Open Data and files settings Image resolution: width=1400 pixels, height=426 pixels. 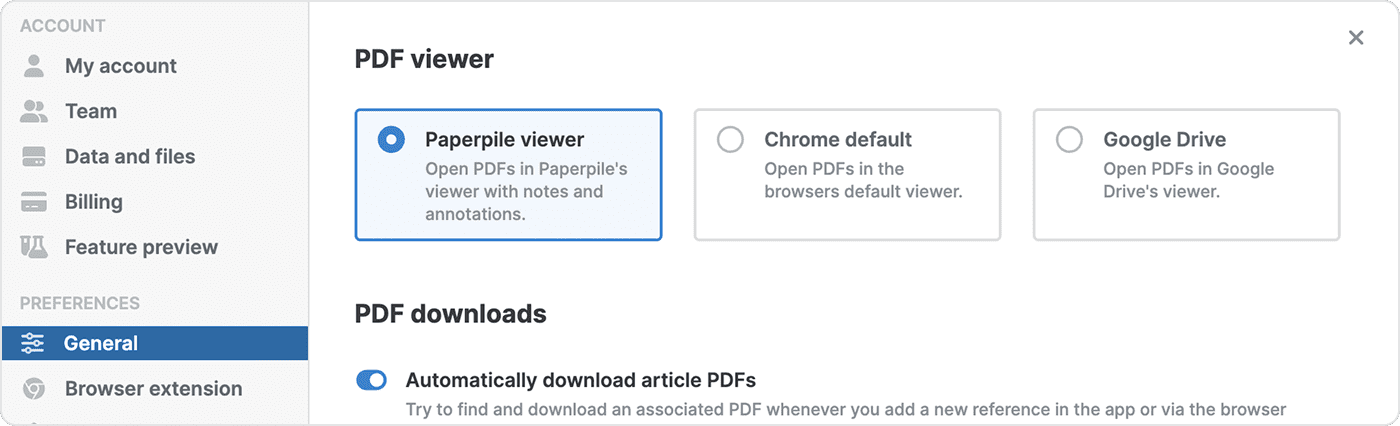pyautogui.click(x=130, y=157)
